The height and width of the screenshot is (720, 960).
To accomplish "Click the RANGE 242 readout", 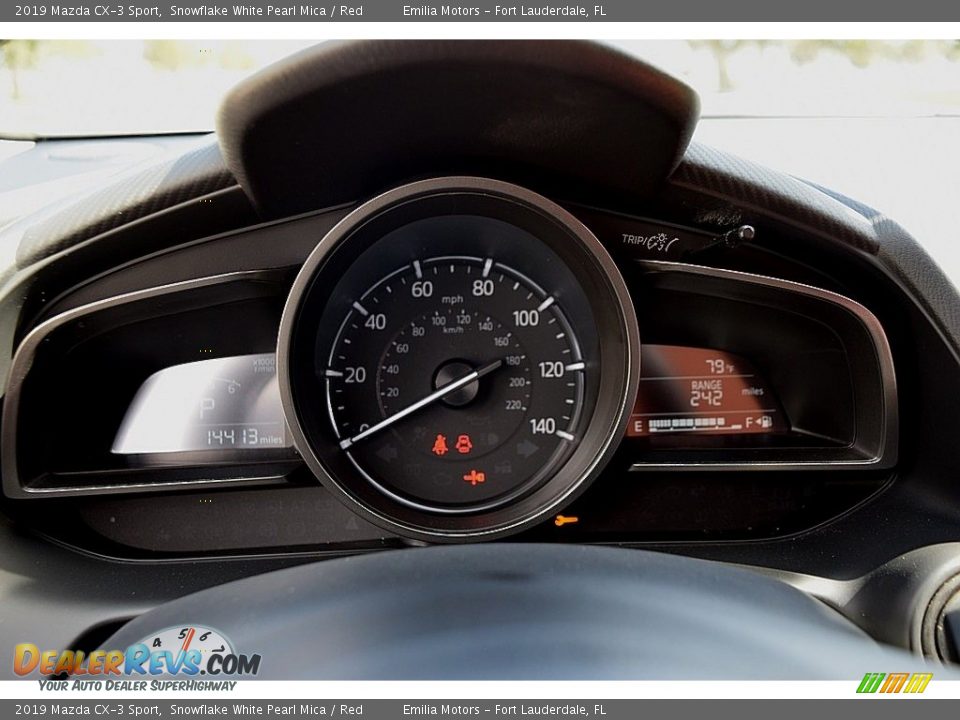I will (706, 393).
